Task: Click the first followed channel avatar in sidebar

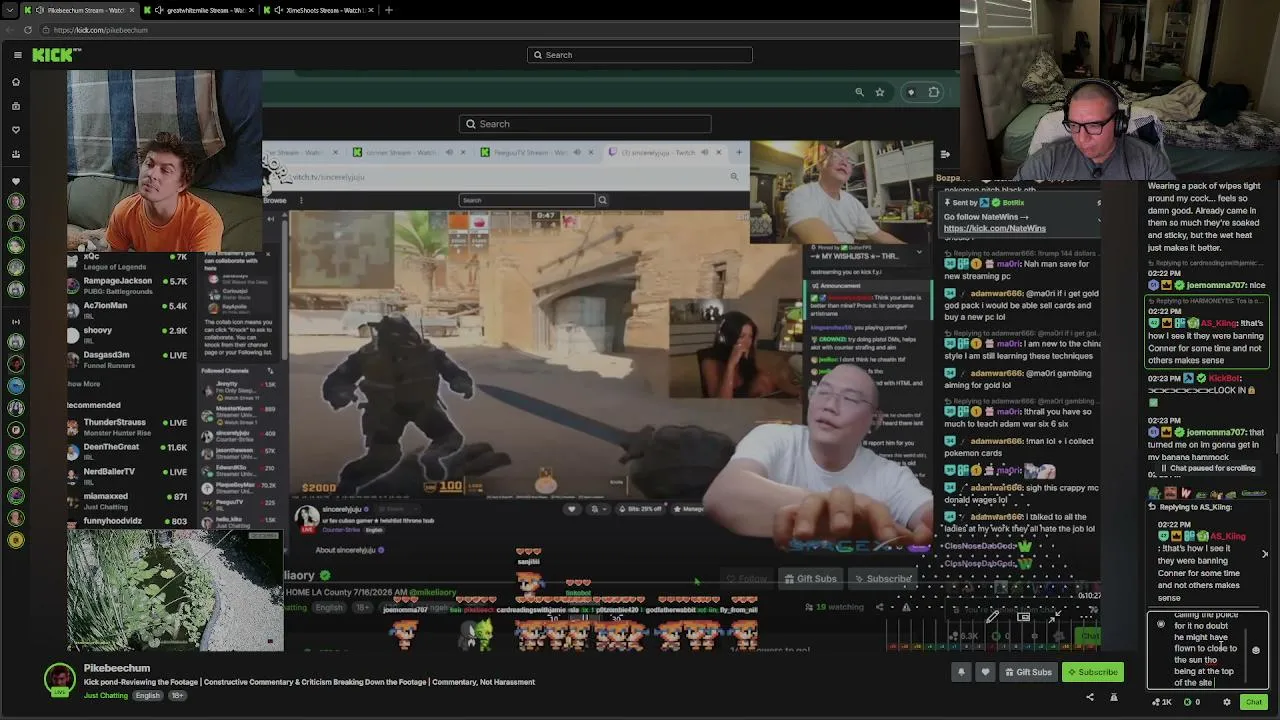Action: (16, 201)
